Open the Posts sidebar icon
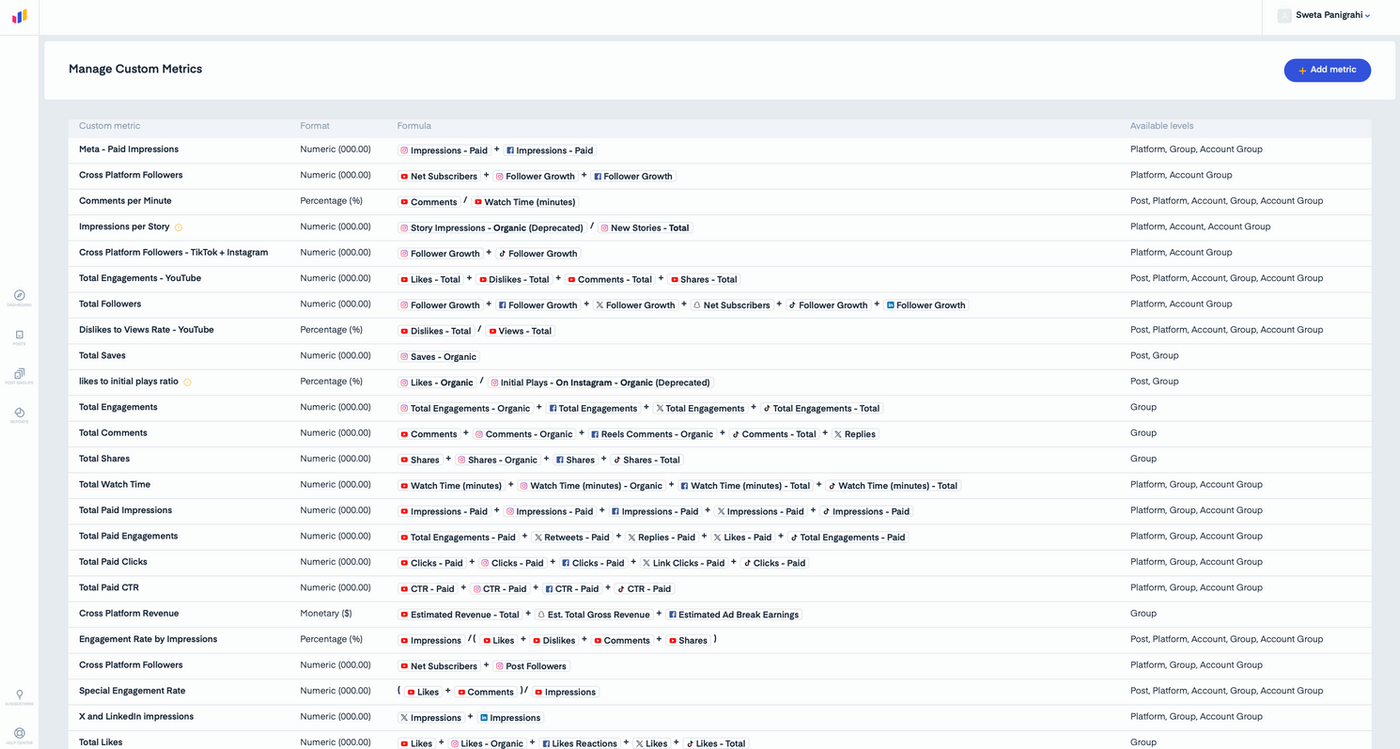This screenshot has height=749, width=1400. [x=19, y=337]
